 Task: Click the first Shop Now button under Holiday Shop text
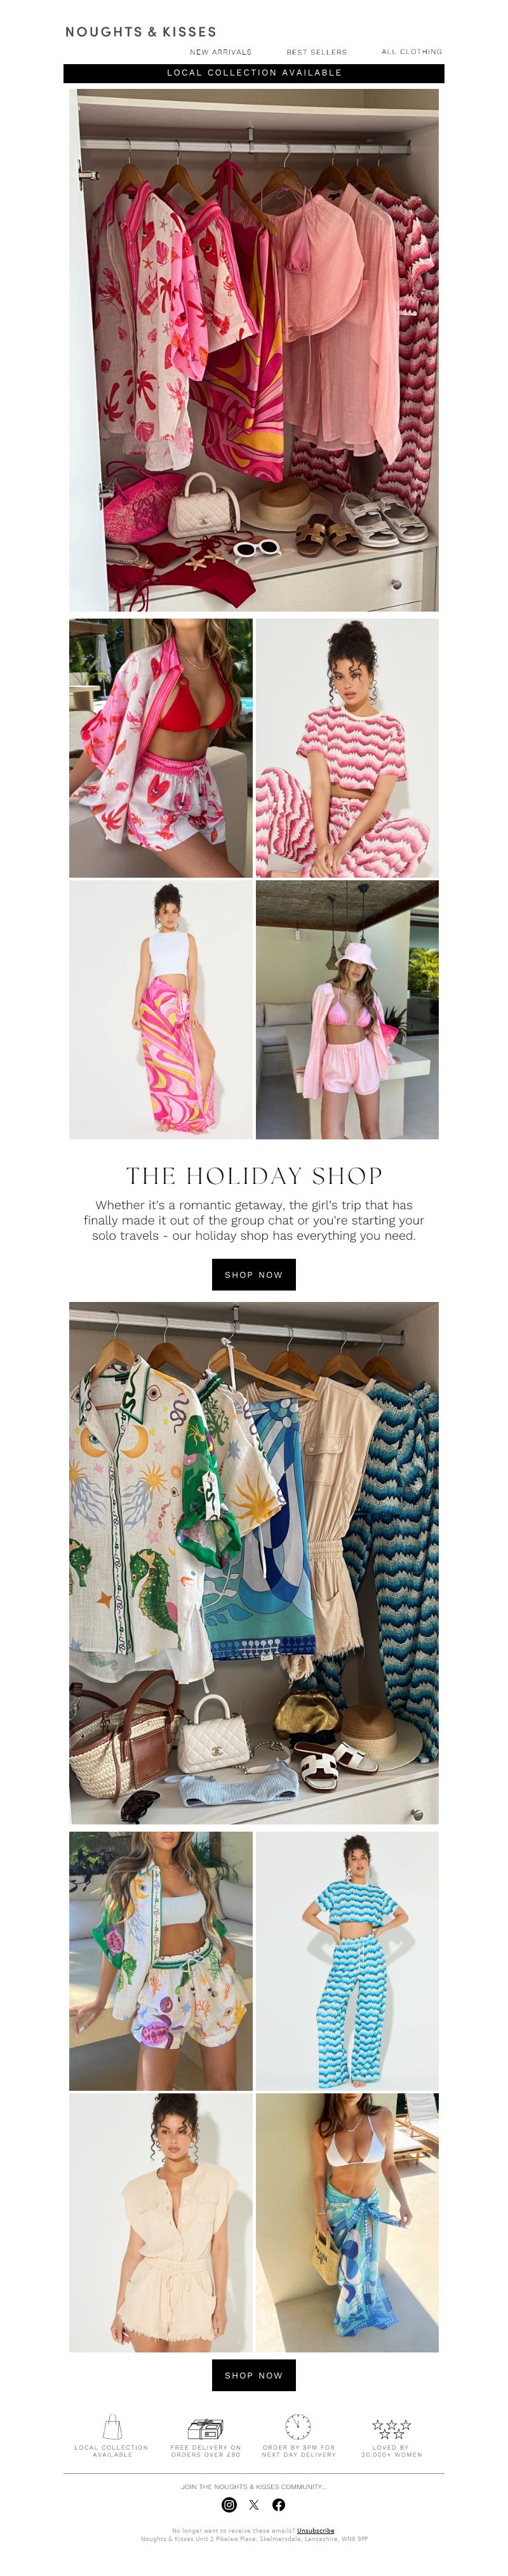(x=254, y=1275)
